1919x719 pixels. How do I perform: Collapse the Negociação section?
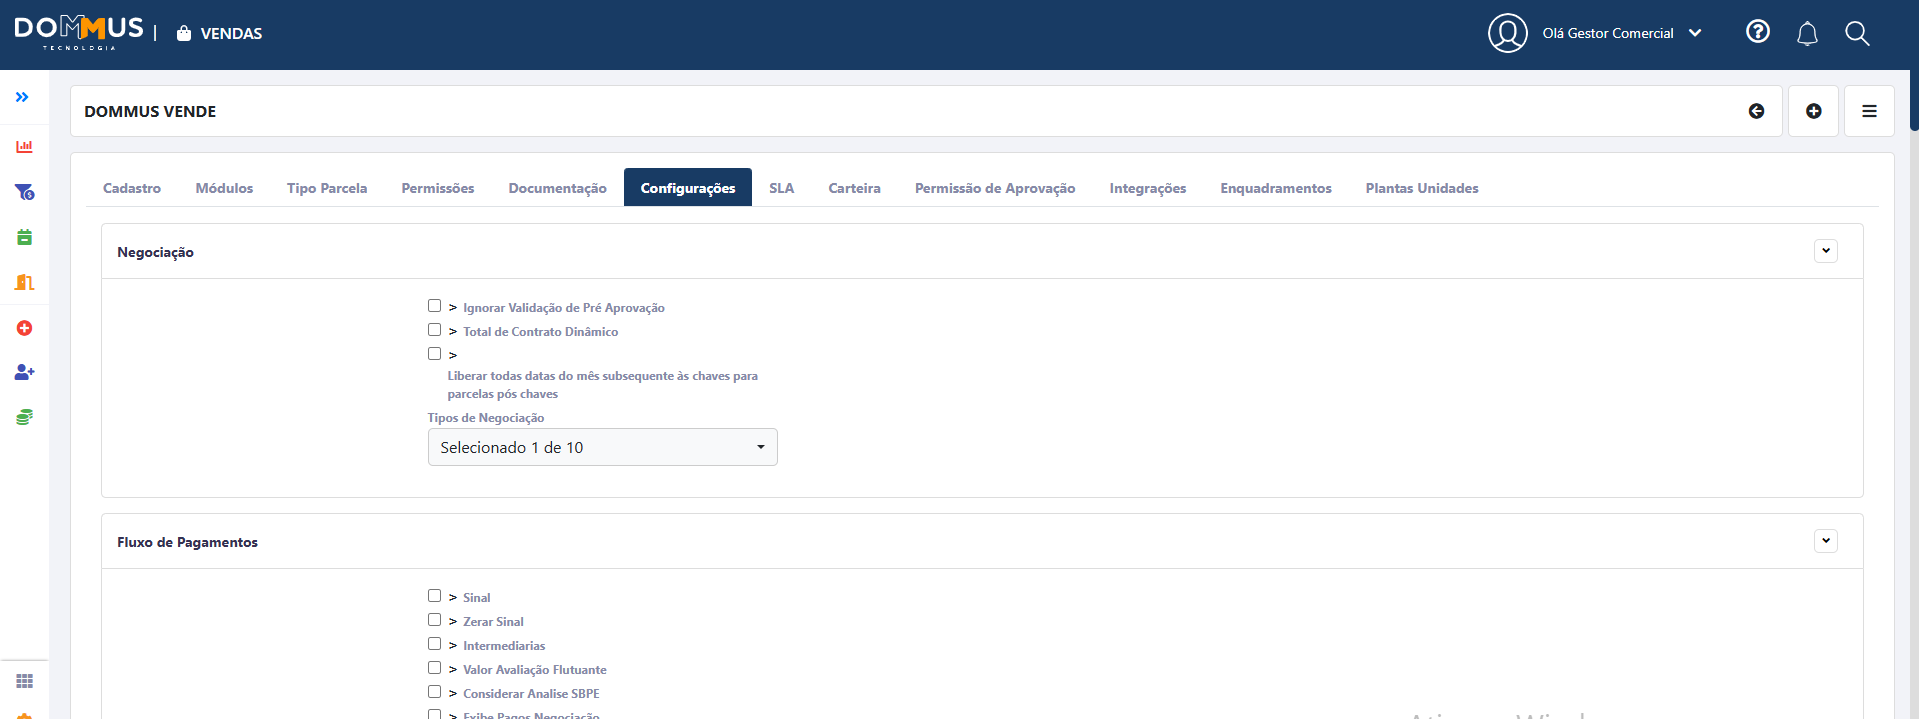(x=1825, y=251)
